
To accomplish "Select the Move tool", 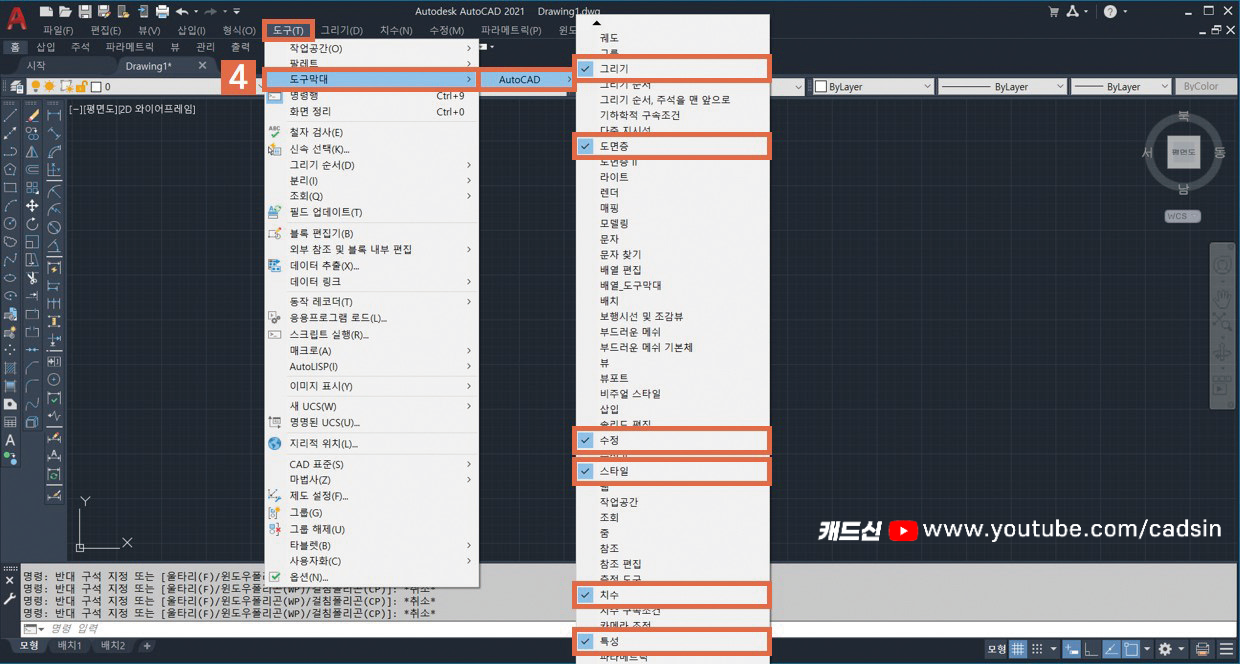I will tap(32, 205).
